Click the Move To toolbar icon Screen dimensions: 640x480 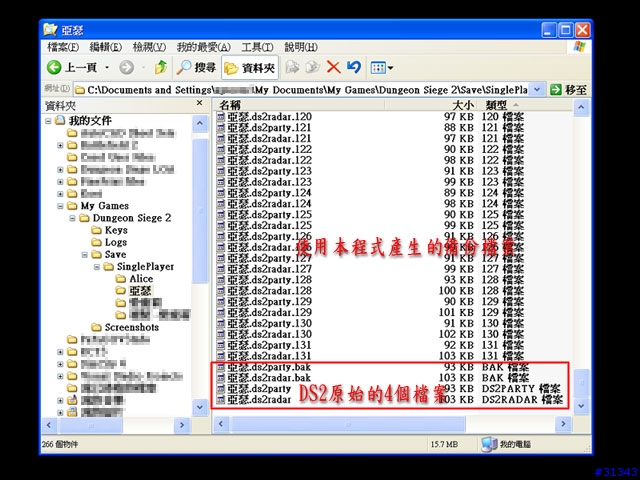[x=292, y=67]
